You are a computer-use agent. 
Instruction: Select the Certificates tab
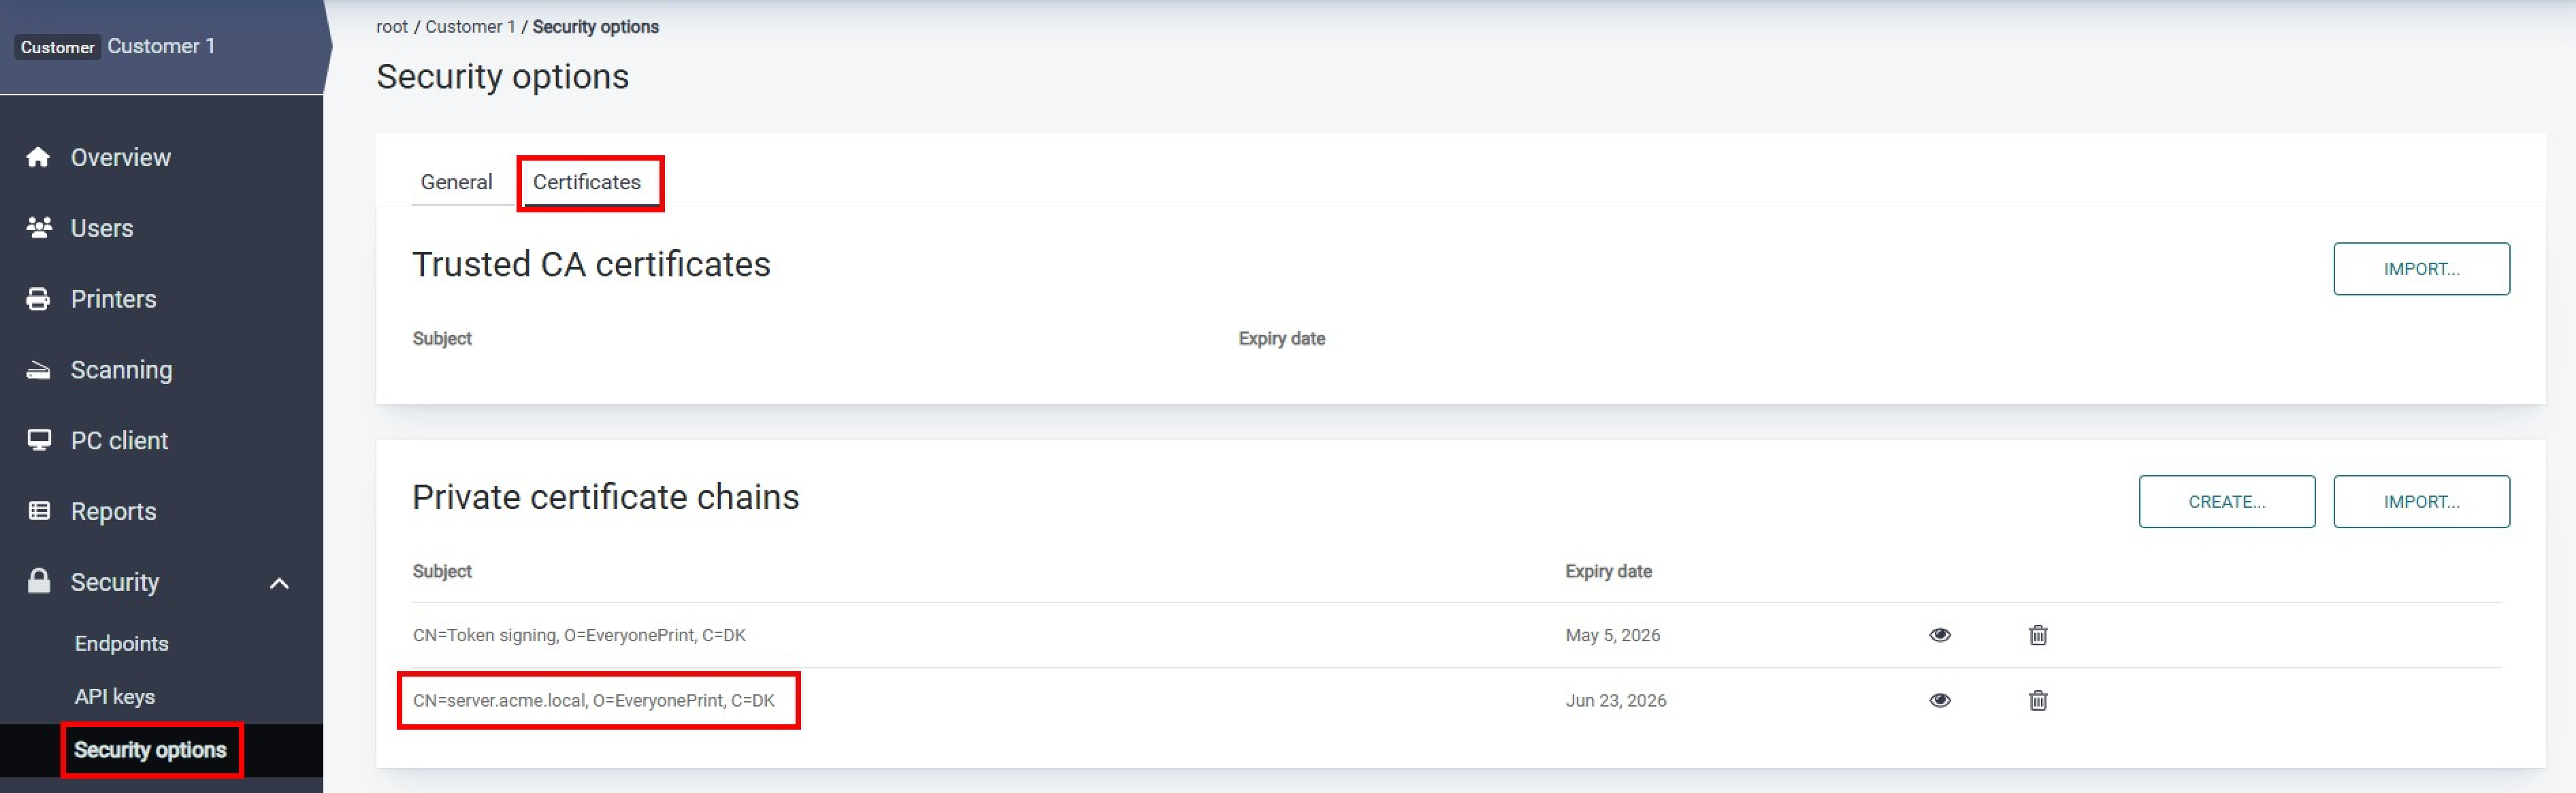586,182
